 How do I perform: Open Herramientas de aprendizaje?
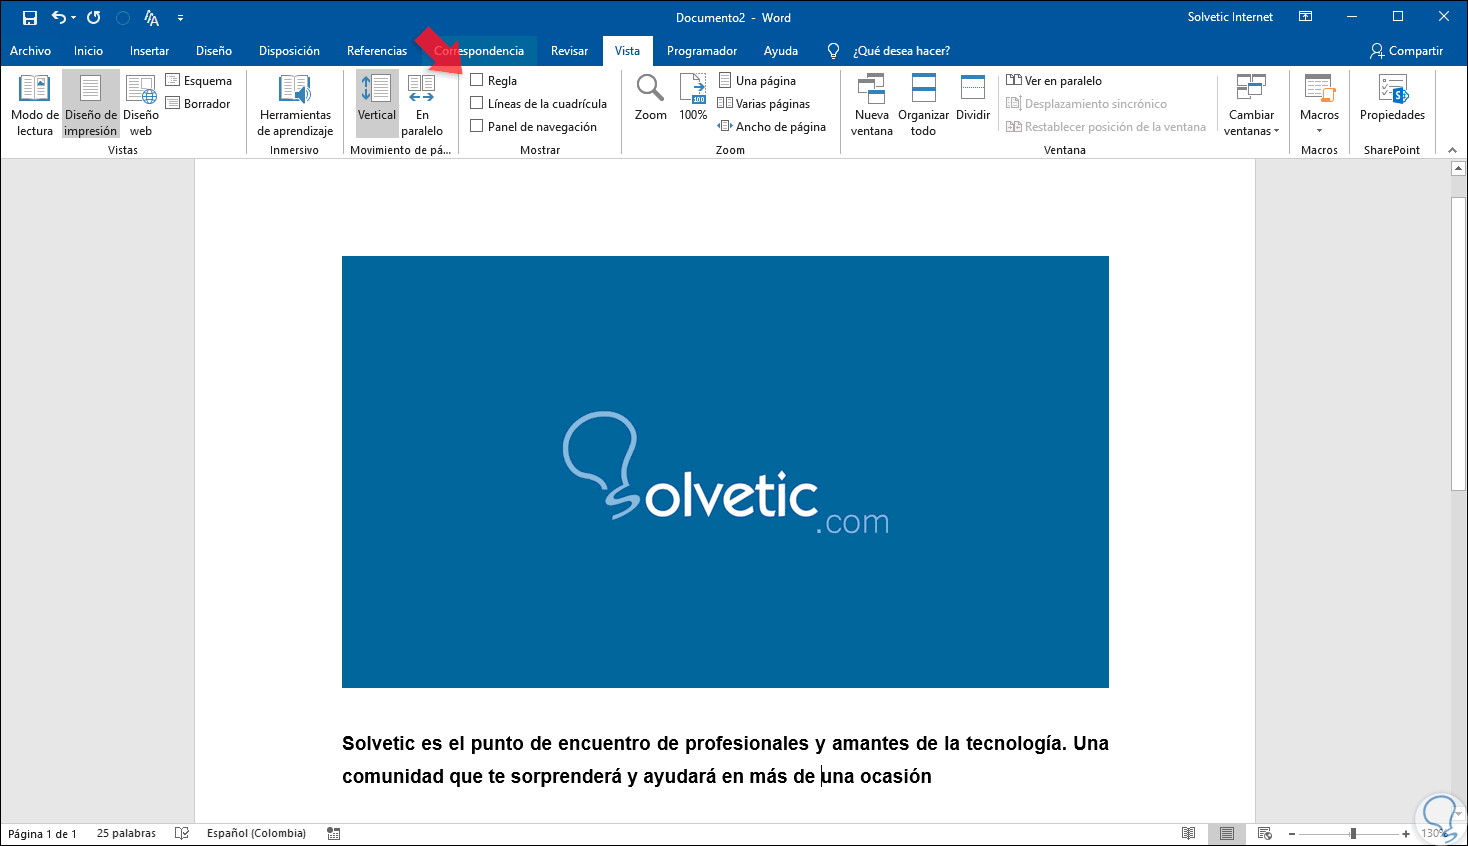[x=295, y=104]
